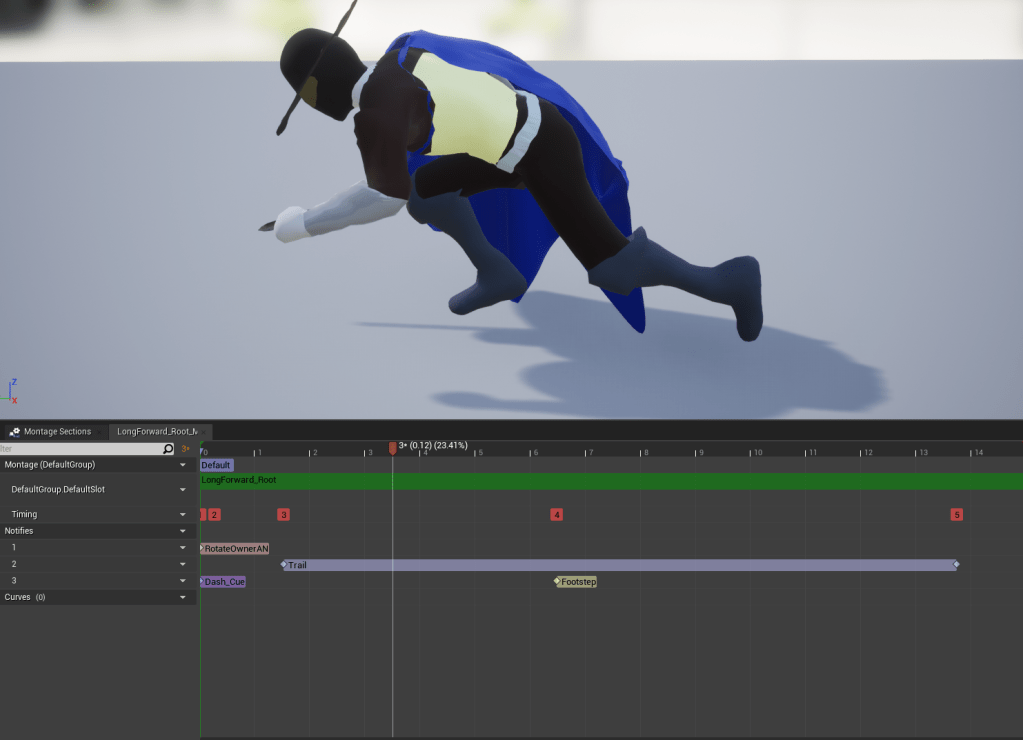This screenshot has height=740, width=1023.
Task: Select the RotateOwnerAN notify on track 1
Action: point(236,548)
